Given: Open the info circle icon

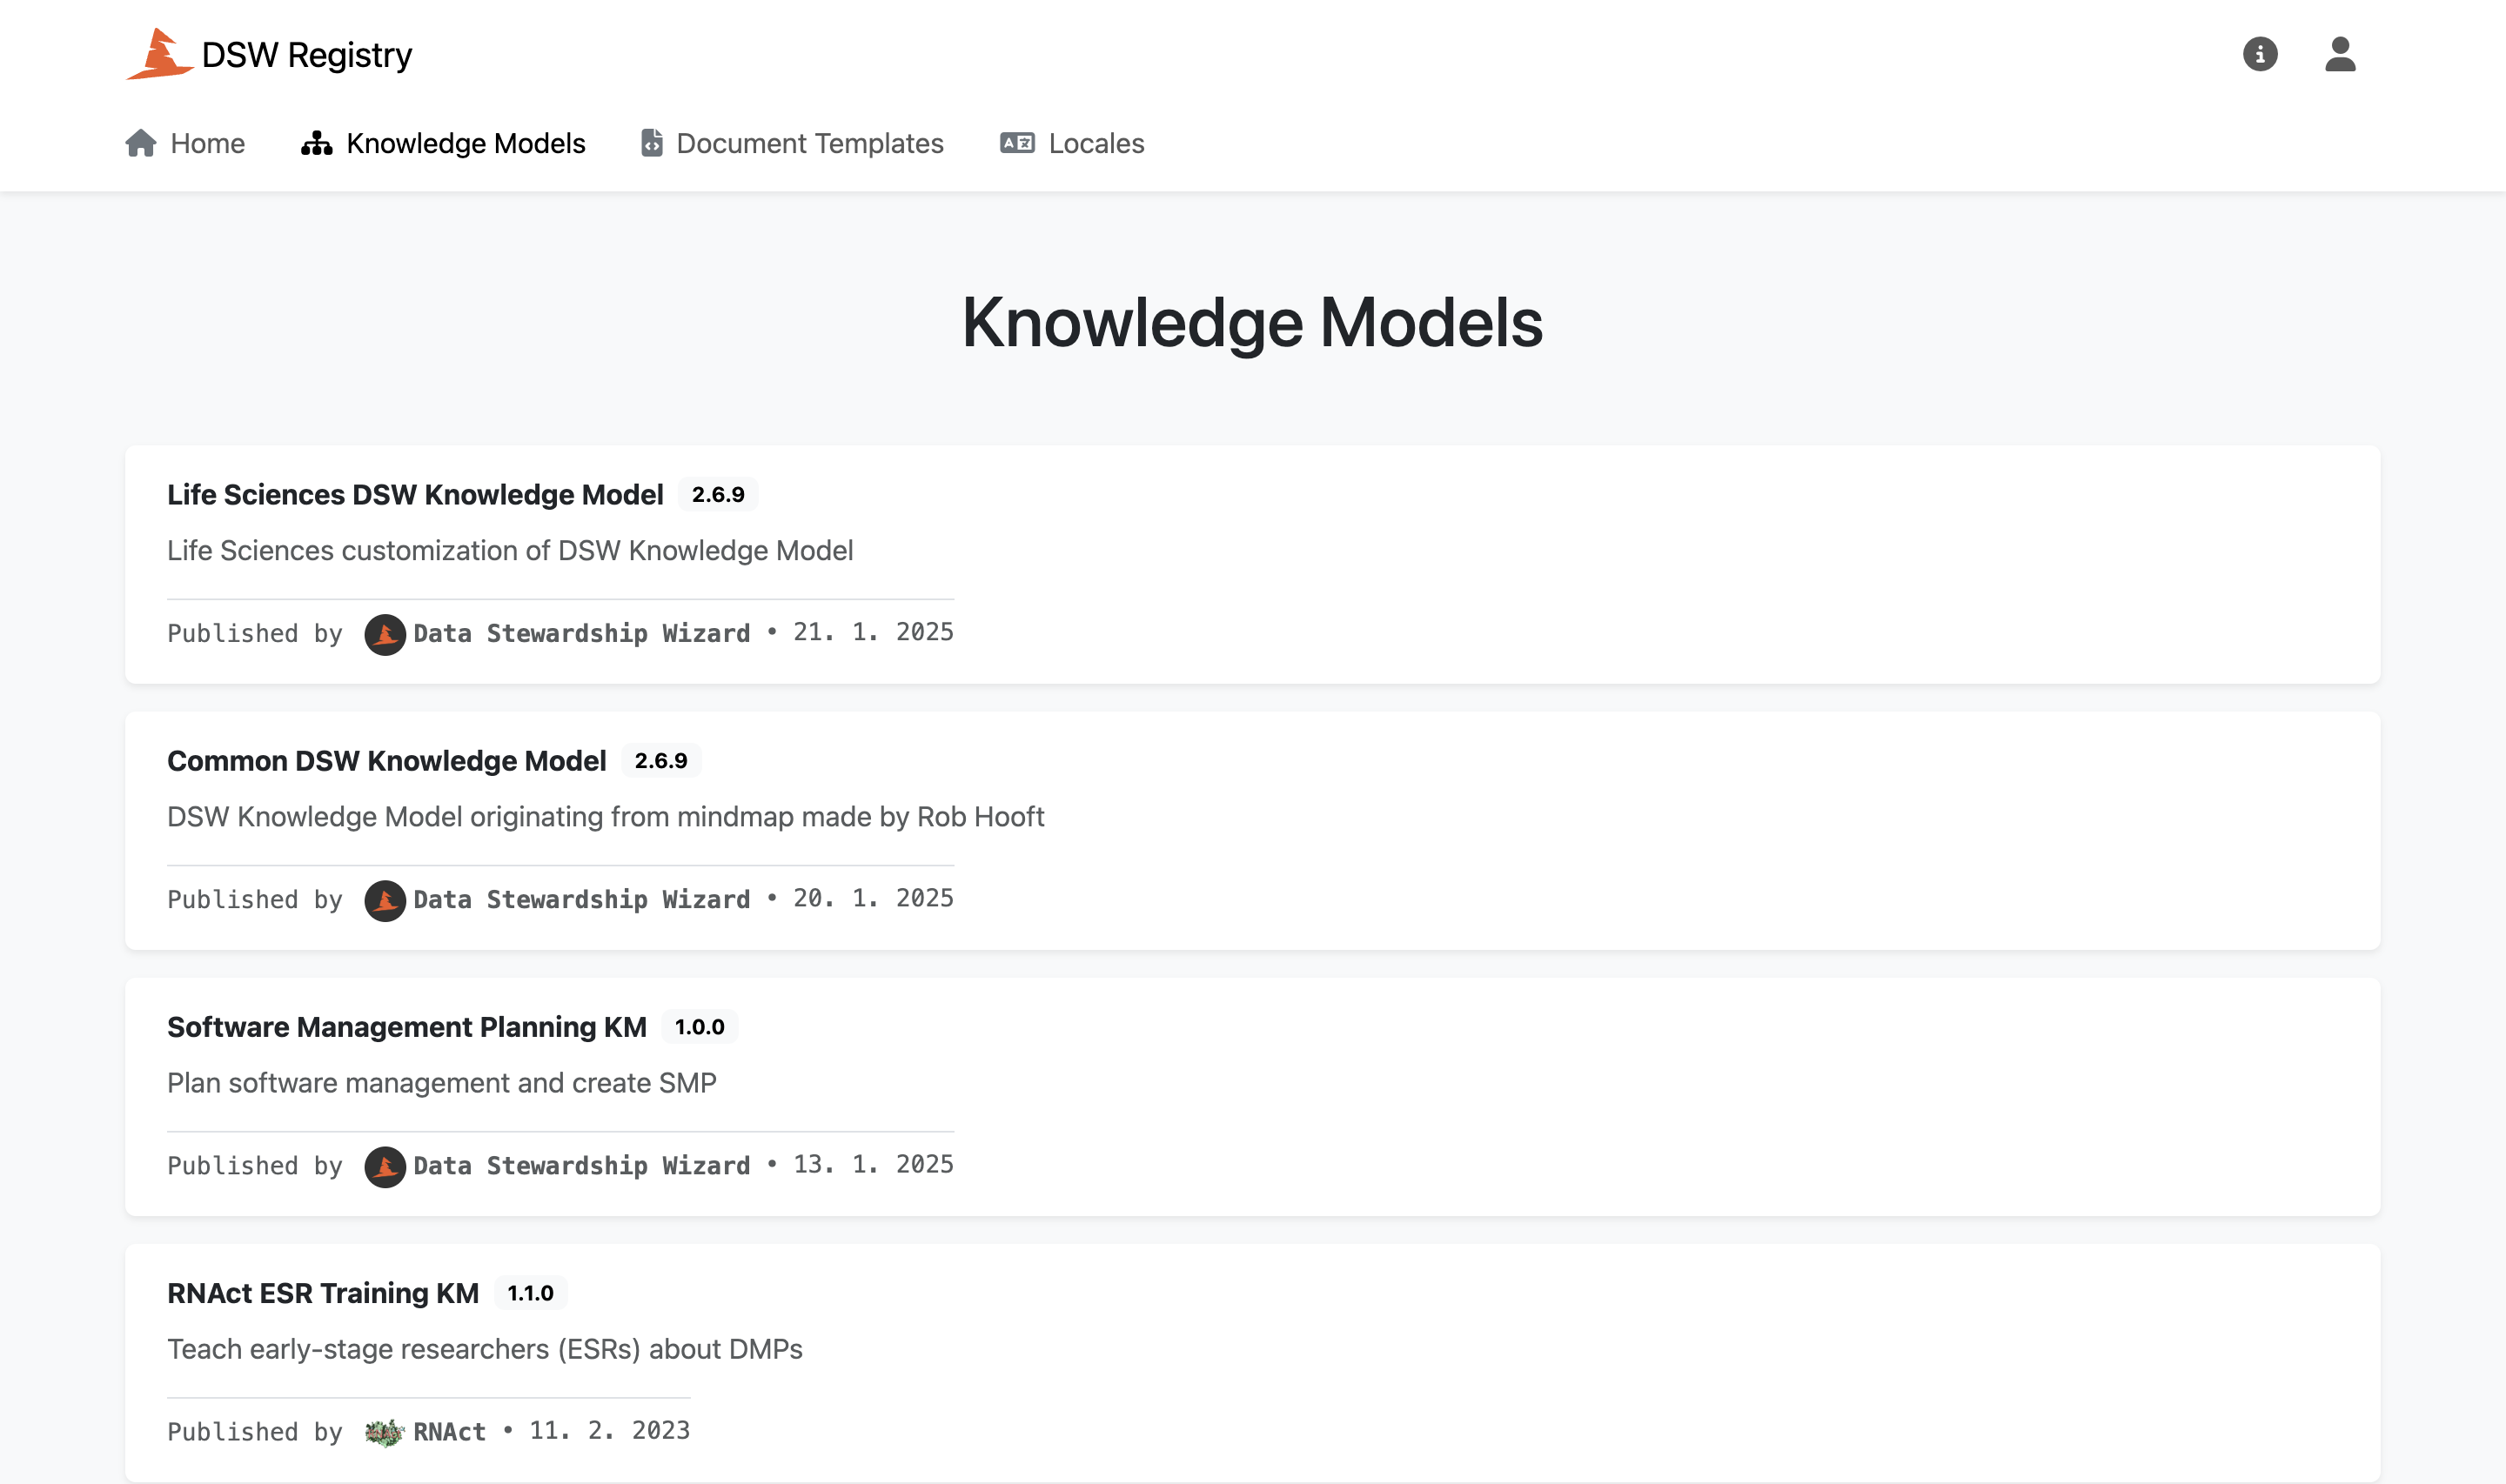Looking at the screenshot, I should pyautogui.click(x=2260, y=54).
